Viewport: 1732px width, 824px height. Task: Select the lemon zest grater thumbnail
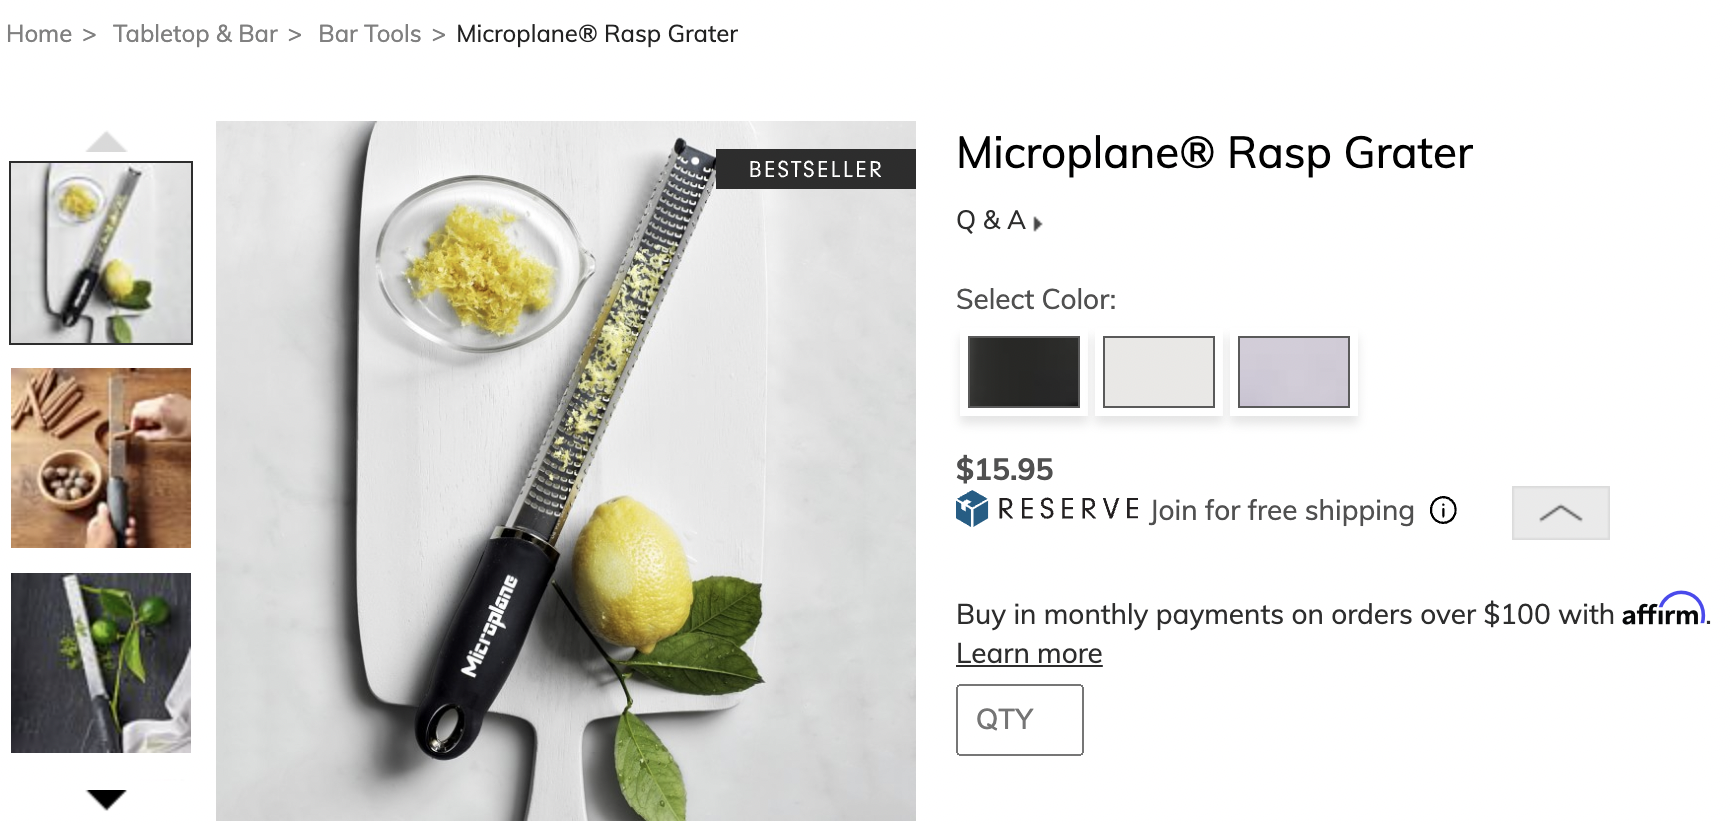101,253
